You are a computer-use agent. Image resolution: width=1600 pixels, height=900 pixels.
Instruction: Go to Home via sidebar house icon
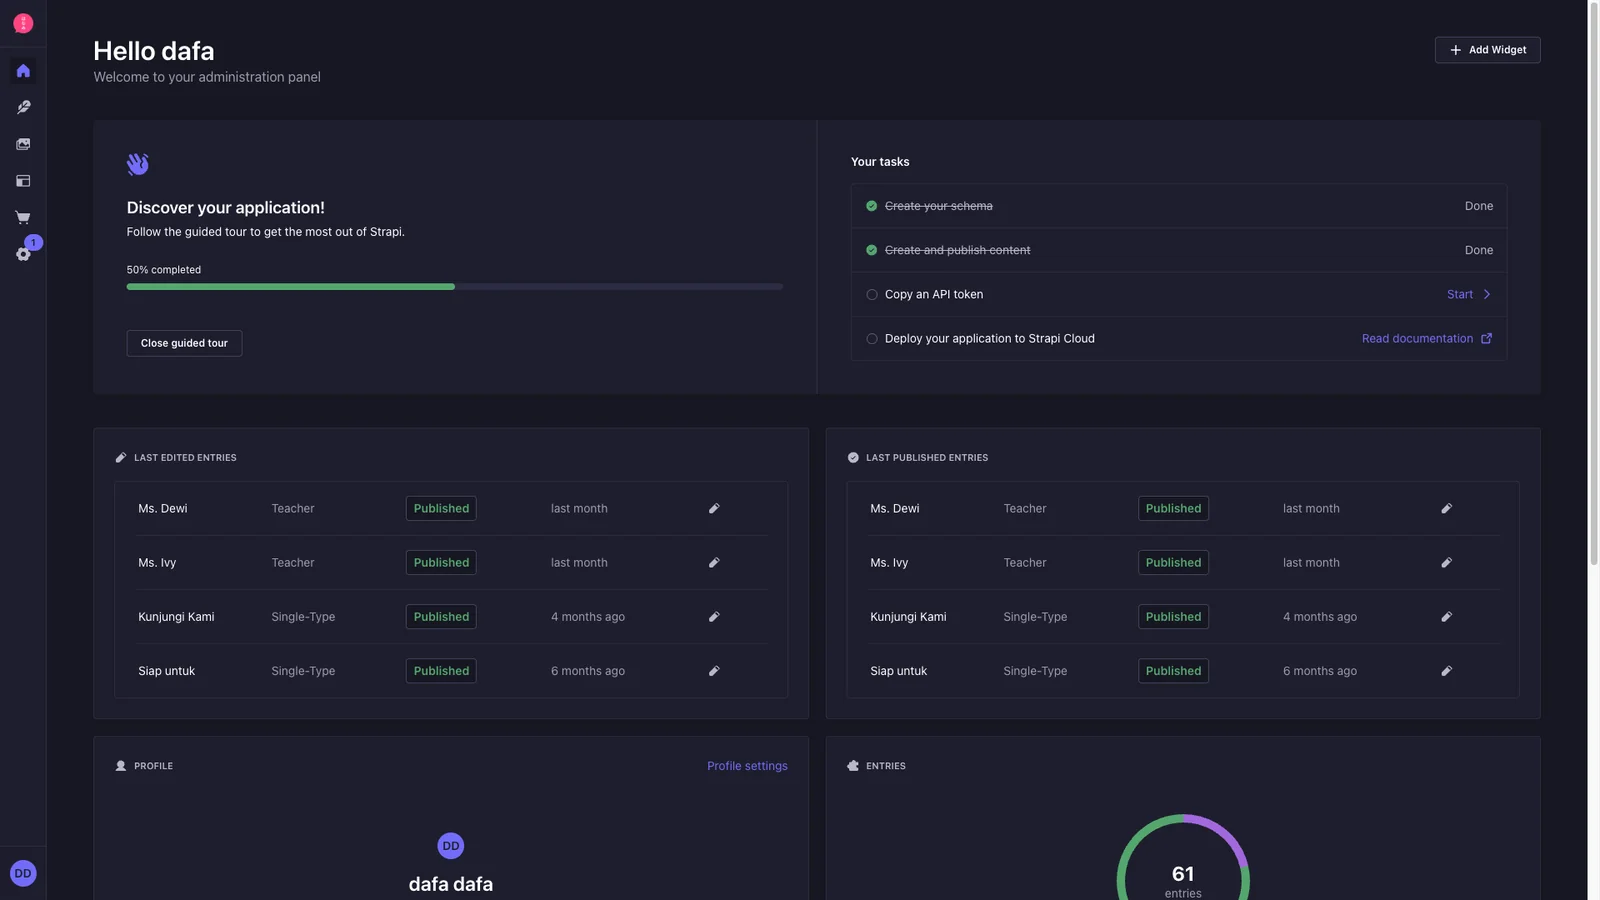click(x=23, y=71)
